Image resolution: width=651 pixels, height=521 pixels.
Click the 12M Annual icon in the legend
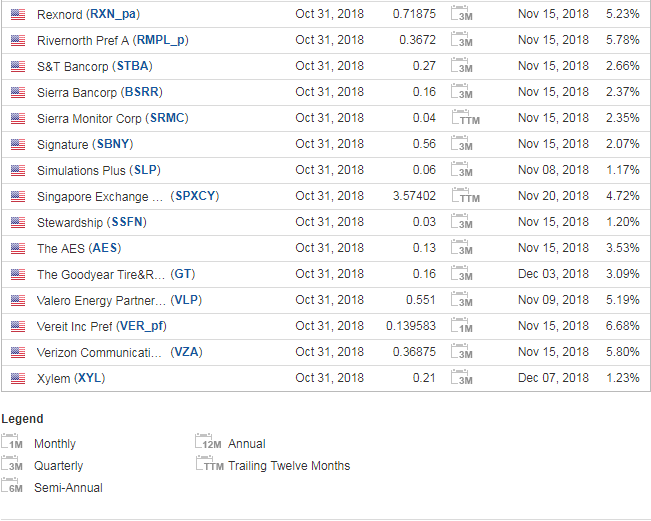pyautogui.click(x=208, y=442)
